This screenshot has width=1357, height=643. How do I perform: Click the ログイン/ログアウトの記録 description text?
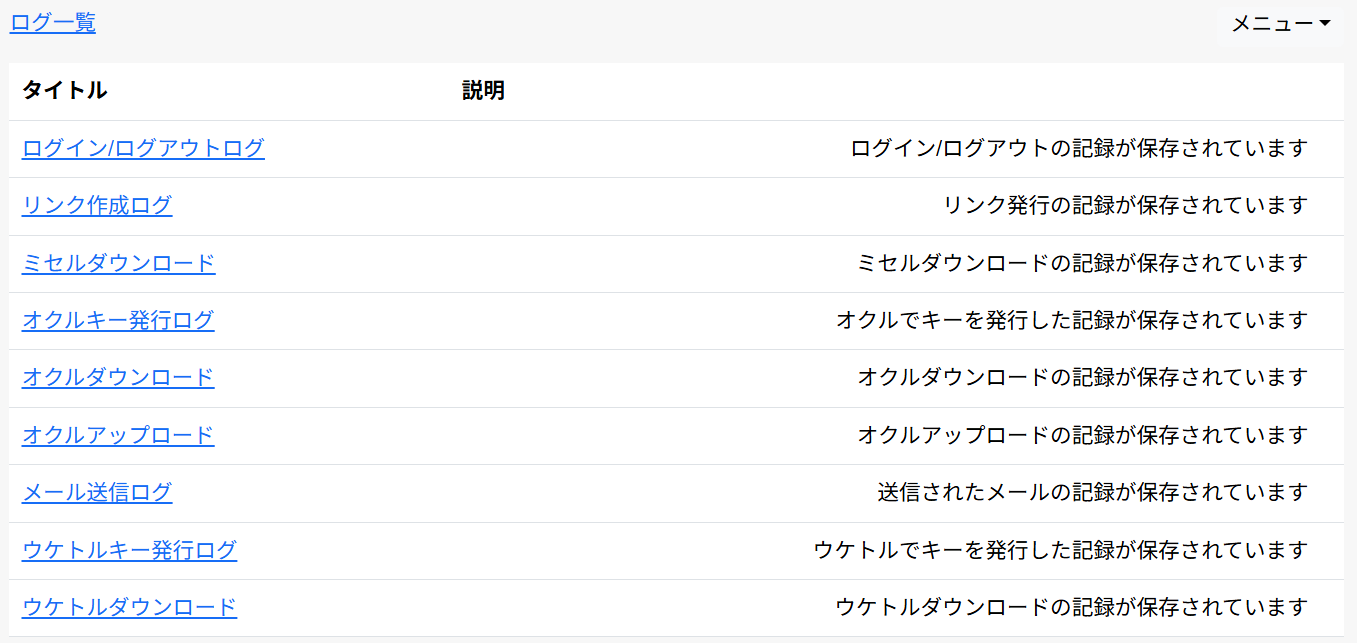pyautogui.click(x=1079, y=149)
